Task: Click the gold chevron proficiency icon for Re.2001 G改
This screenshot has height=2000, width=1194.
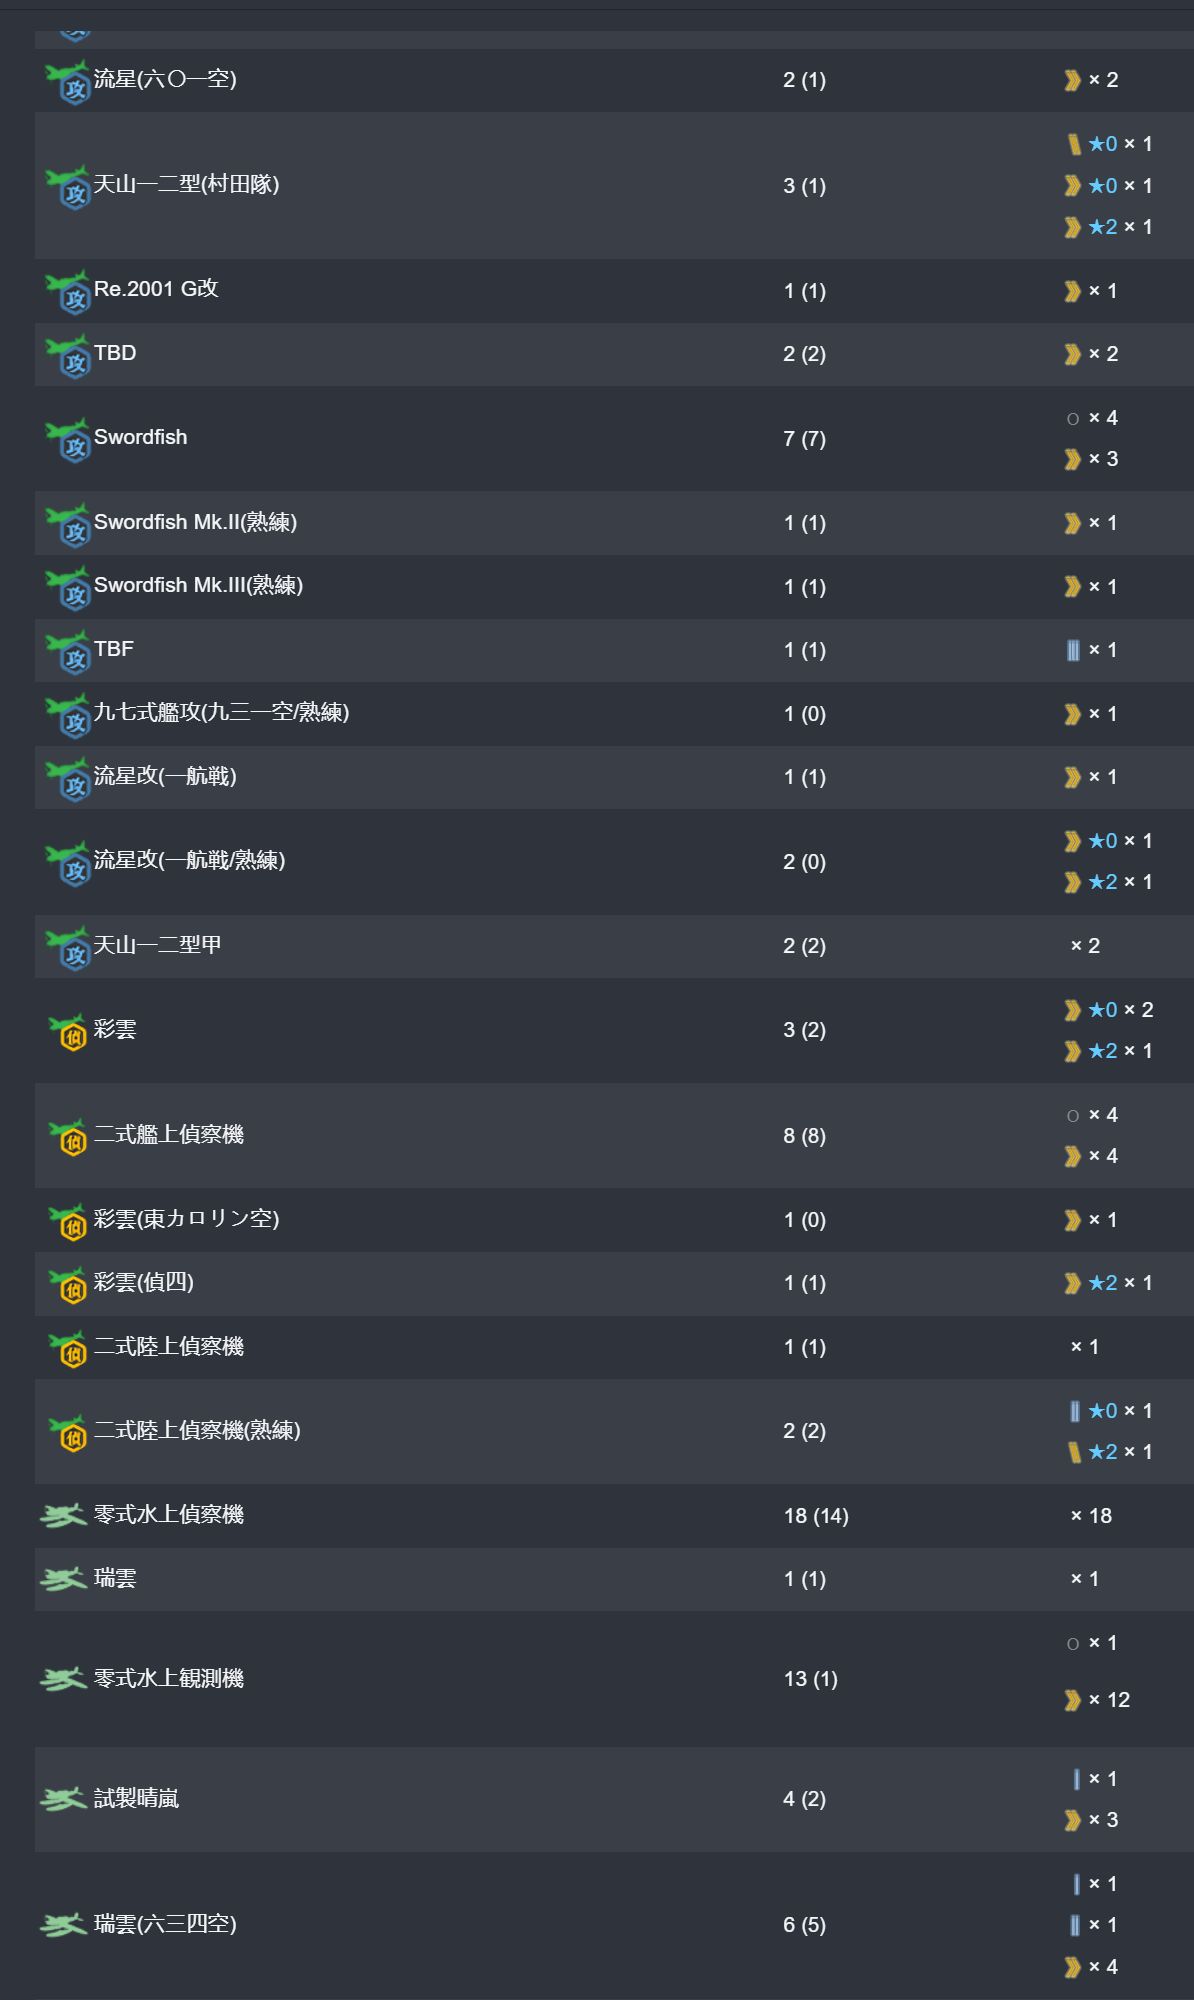Action: coord(1073,291)
